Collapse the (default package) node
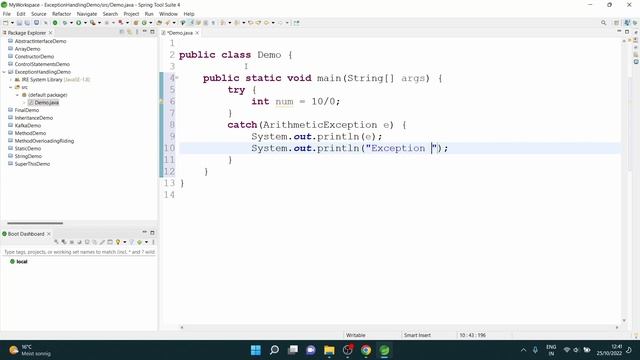Viewport: 640px width, 360px height. (18, 95)
